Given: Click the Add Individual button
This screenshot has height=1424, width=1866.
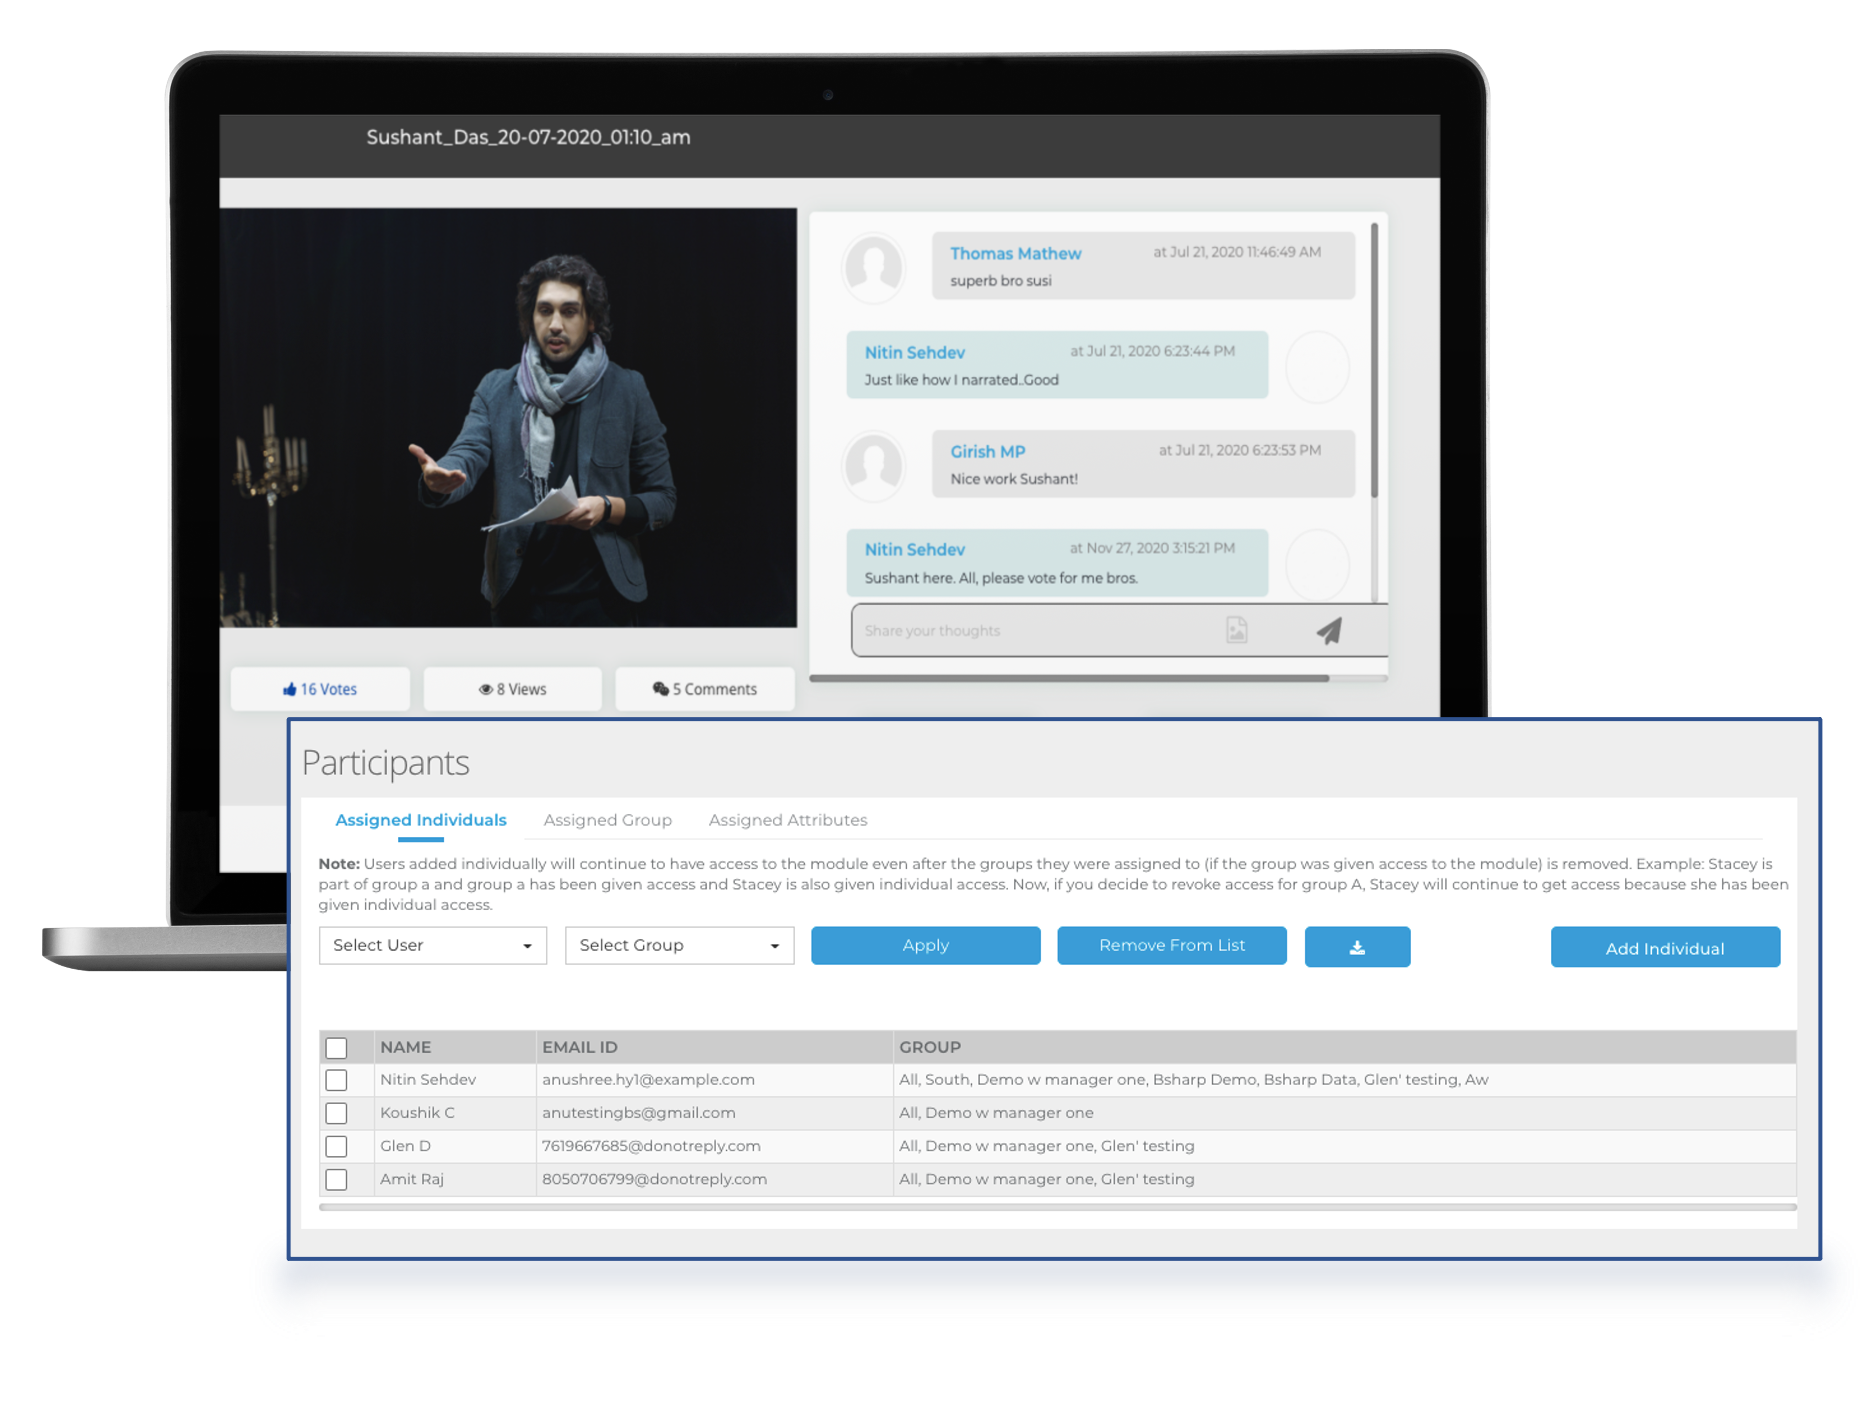Looking at the screenshot, I should (1665, 948).
